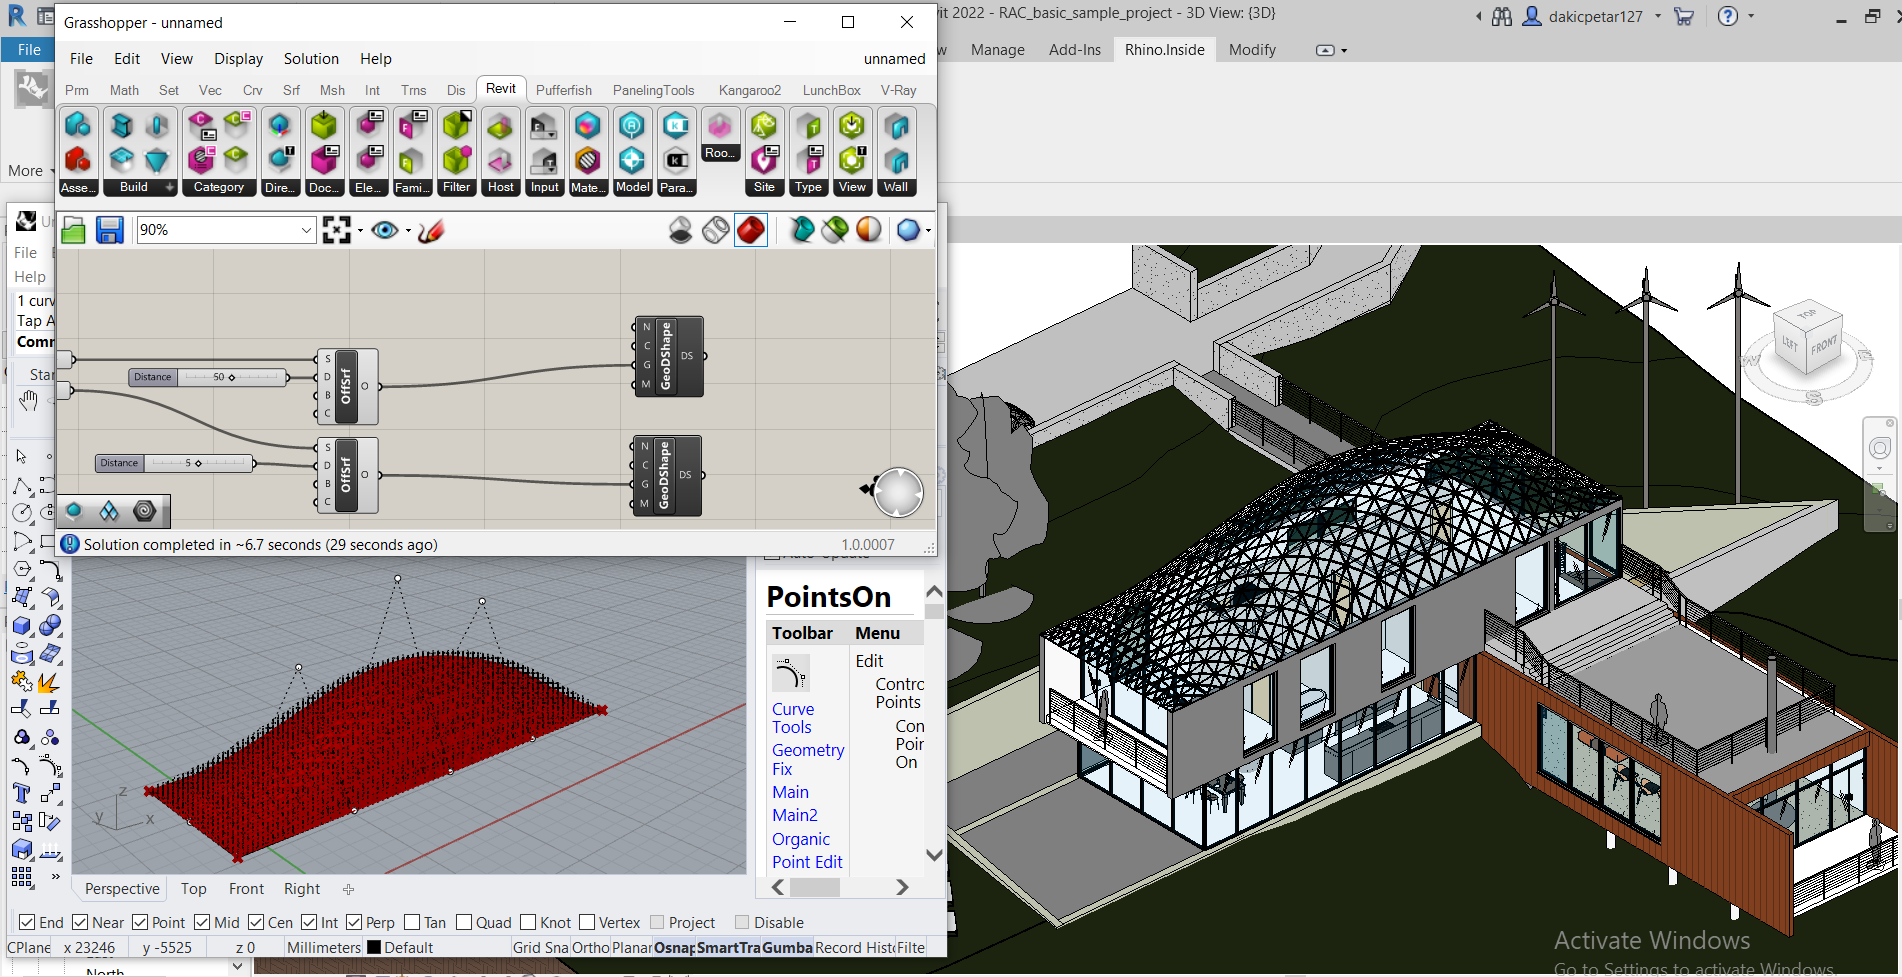Open the 90% zoom level dropdown
The image size is (1902, 977).
point(307,230)
